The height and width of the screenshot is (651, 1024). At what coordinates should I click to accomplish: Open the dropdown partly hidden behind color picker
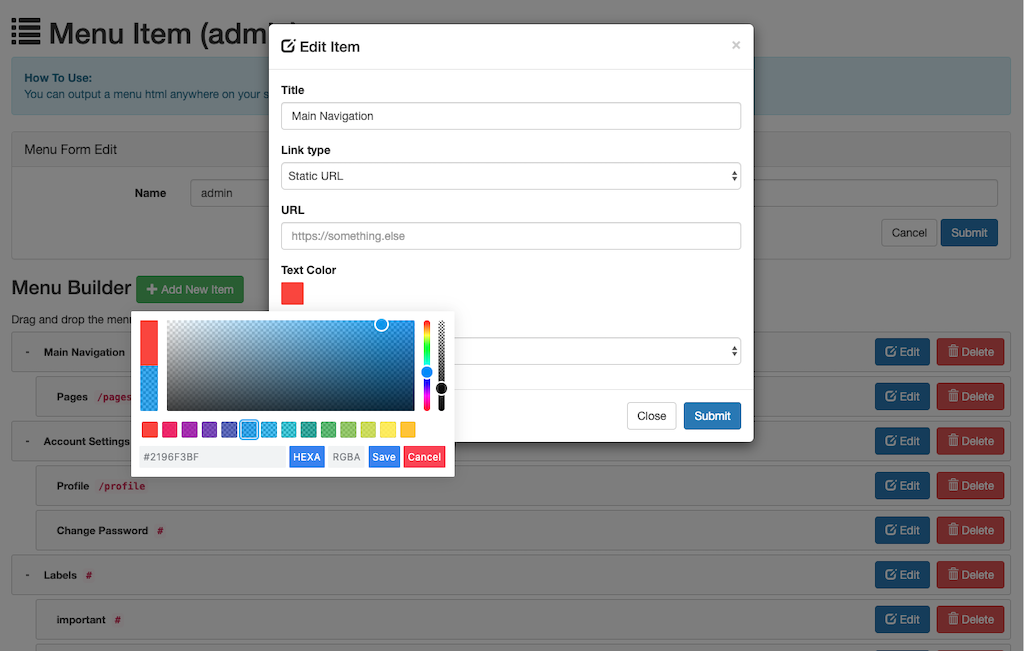598,351
